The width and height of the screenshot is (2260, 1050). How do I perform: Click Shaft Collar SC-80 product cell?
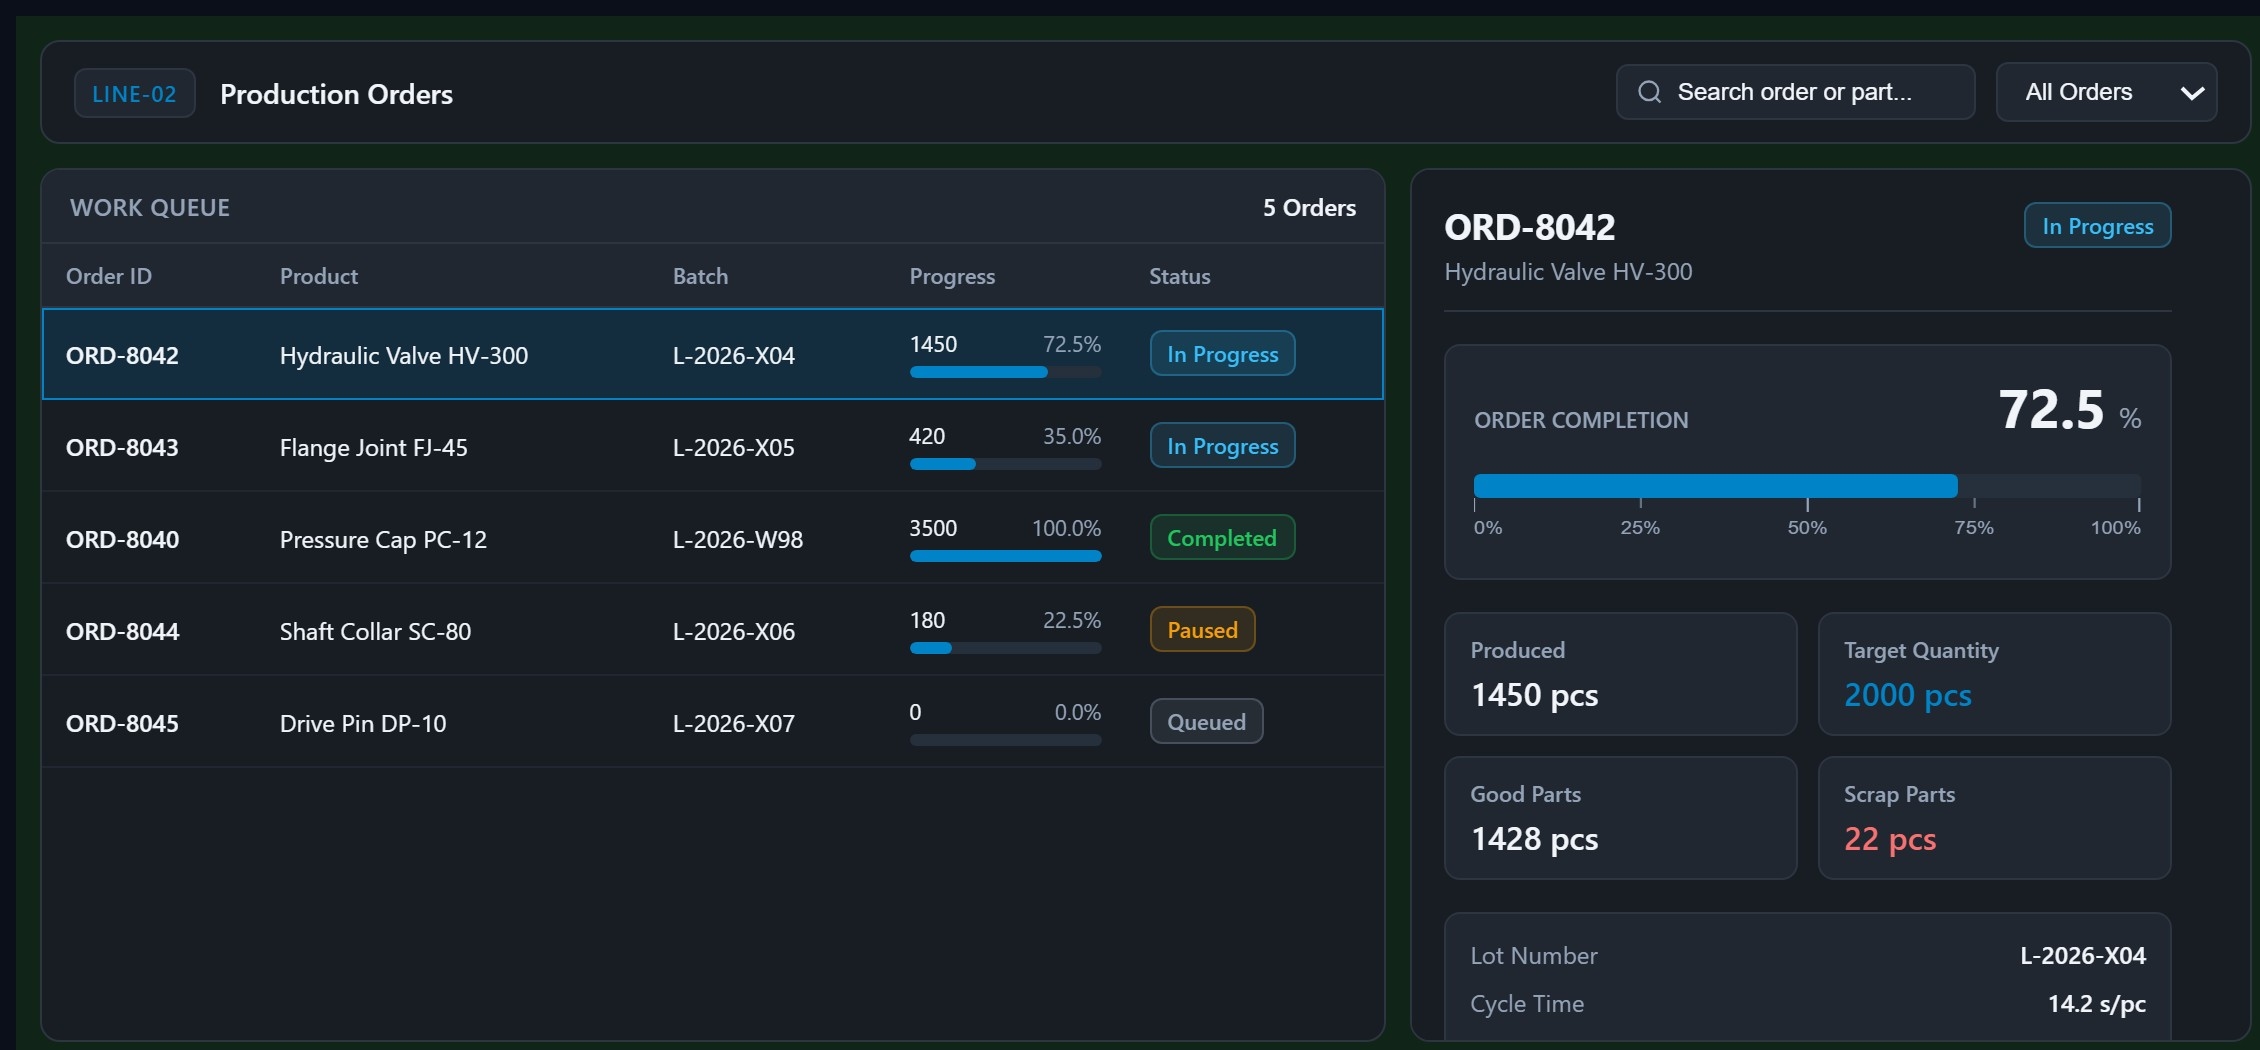click(375, 632)
